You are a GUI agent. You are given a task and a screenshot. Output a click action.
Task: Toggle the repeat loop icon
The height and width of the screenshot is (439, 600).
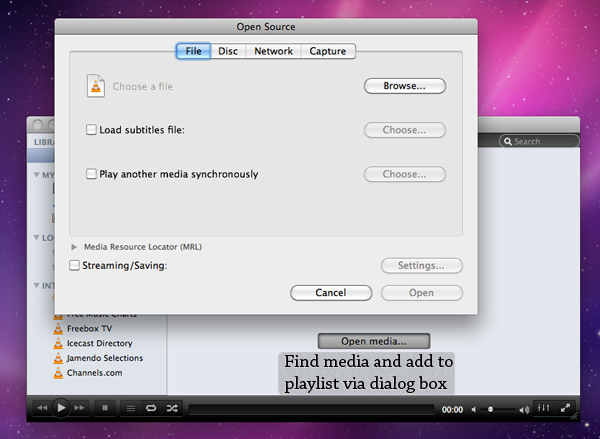point(151,408)
